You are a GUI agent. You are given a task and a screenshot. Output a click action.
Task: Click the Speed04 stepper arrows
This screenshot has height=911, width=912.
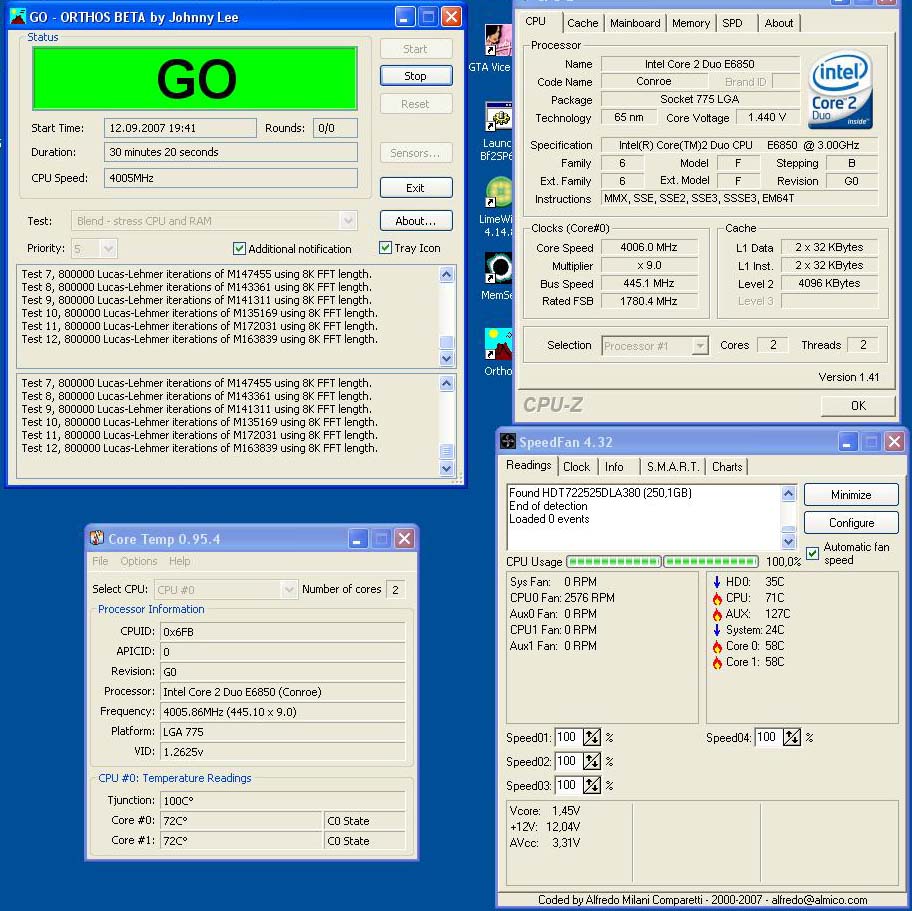click(x=792, y=737)
